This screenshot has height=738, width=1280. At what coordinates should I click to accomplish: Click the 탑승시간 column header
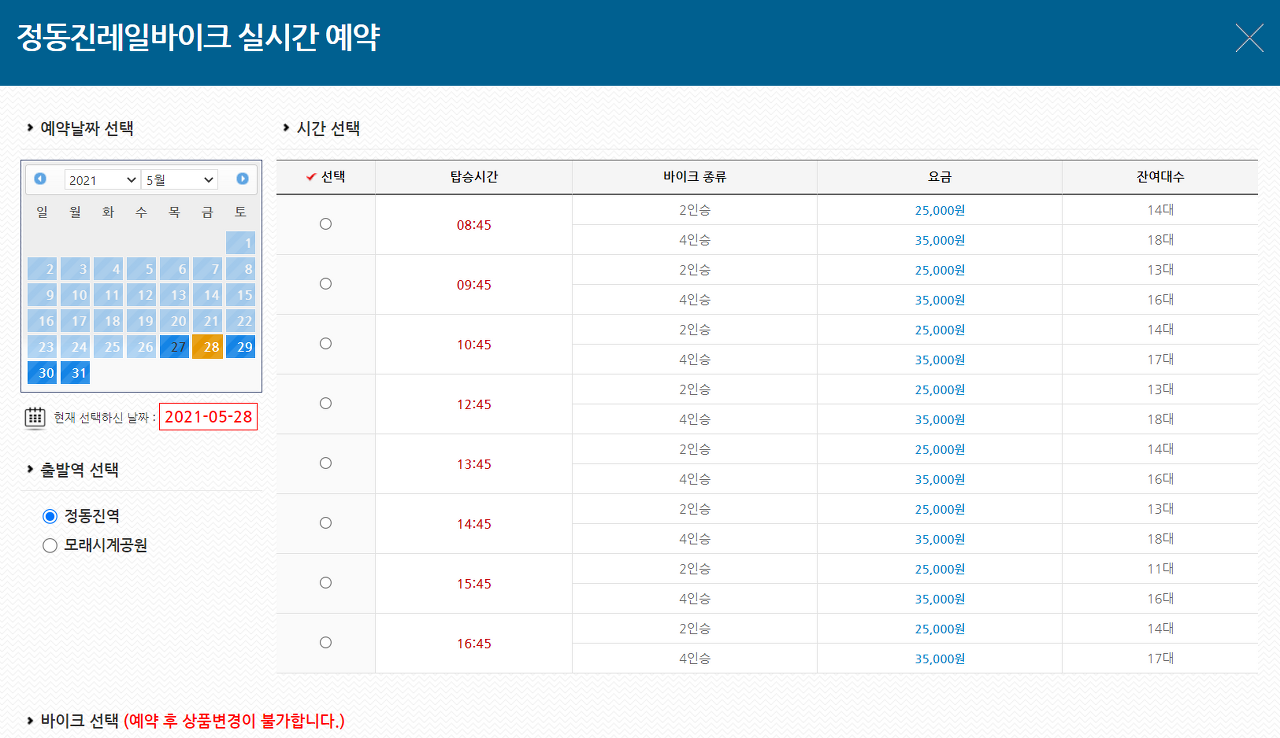coord(474,177)
